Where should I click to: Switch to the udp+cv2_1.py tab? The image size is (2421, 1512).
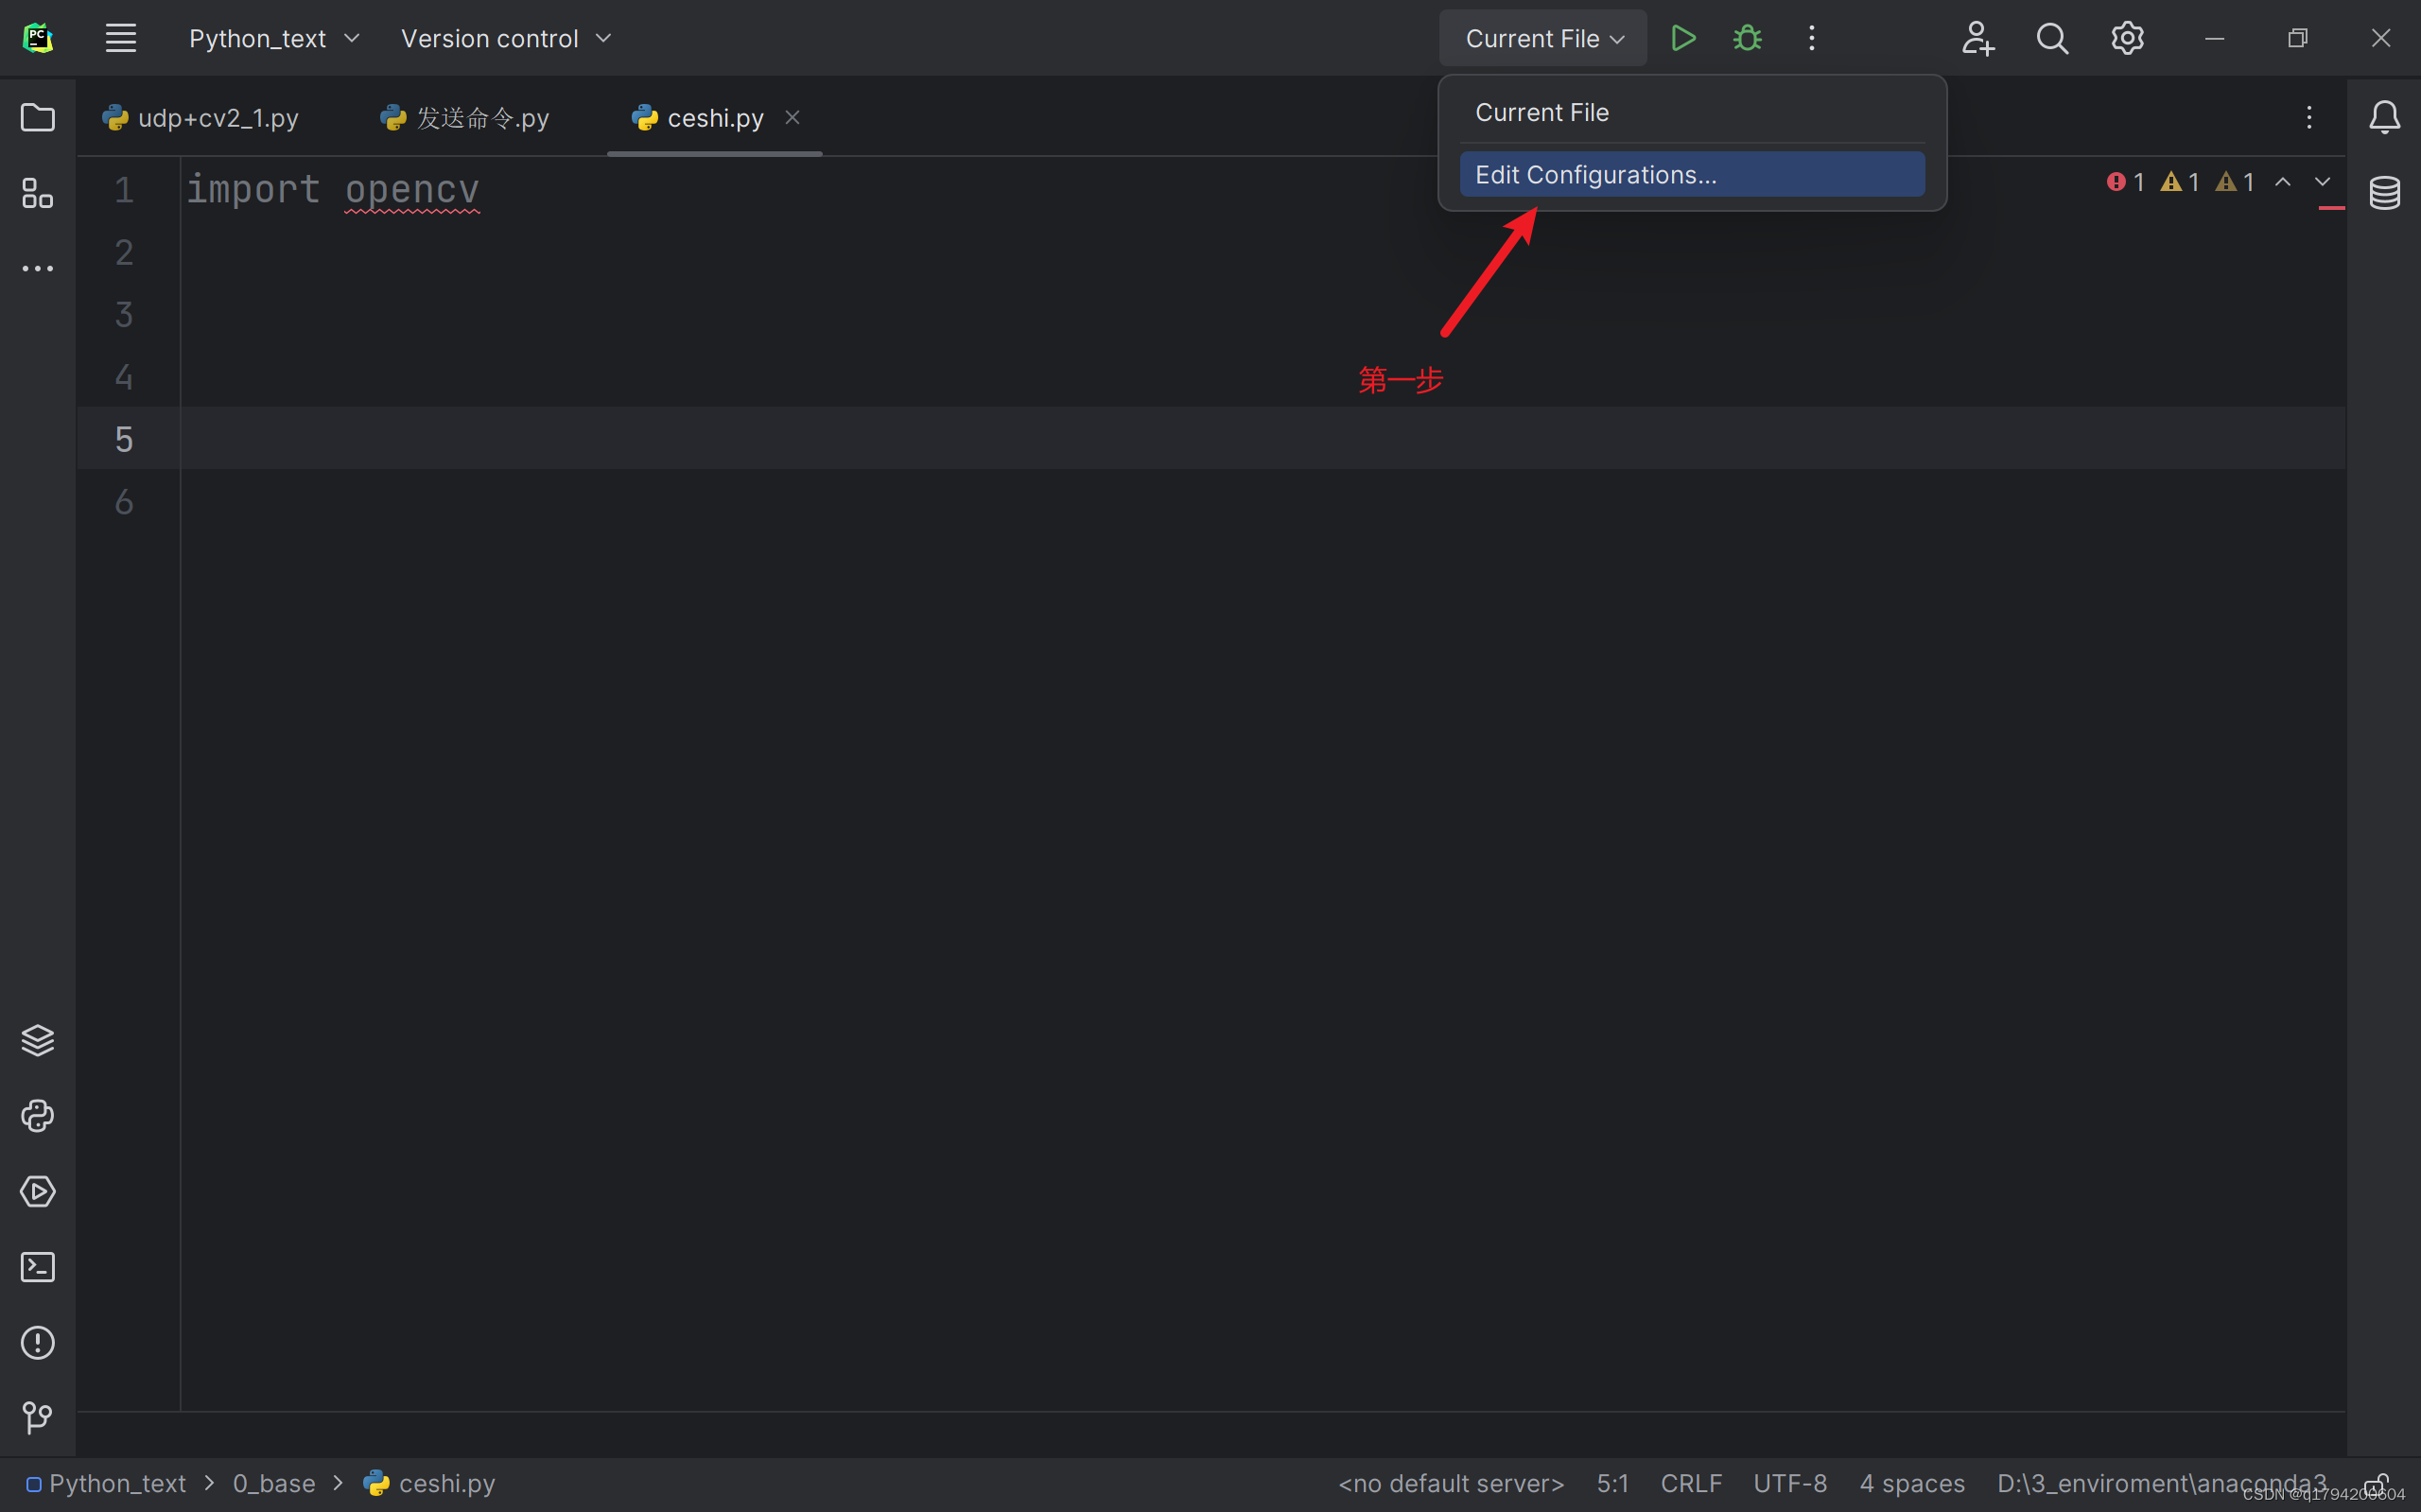200,118
